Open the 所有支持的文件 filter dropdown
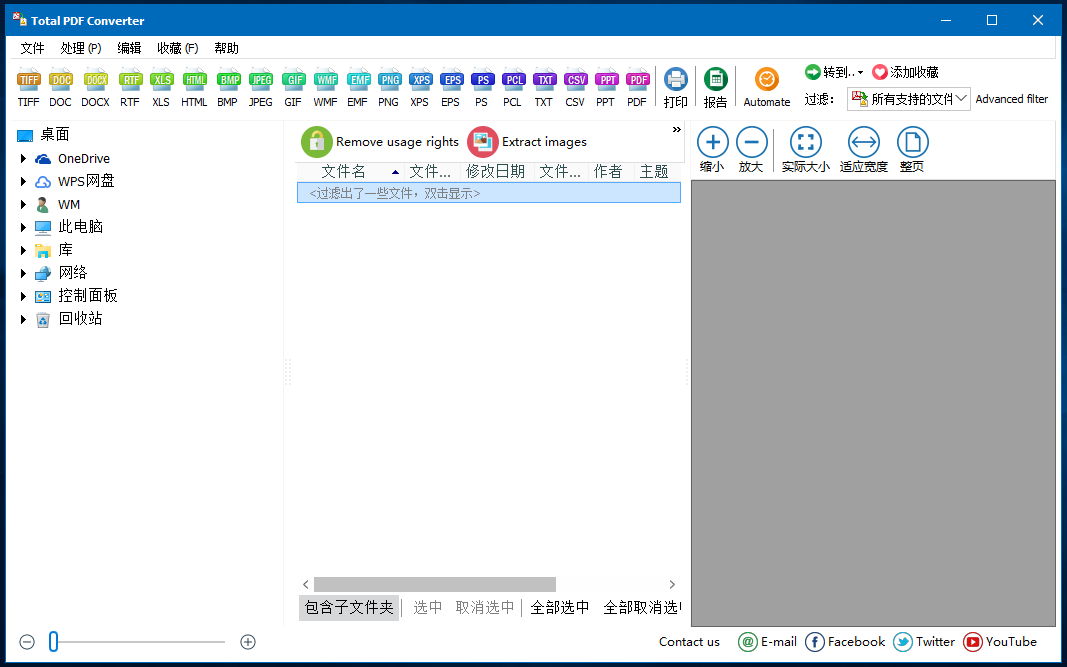The width and height of the screenshot is (1067, 667). pyautogui.click(x=910, y=98)
